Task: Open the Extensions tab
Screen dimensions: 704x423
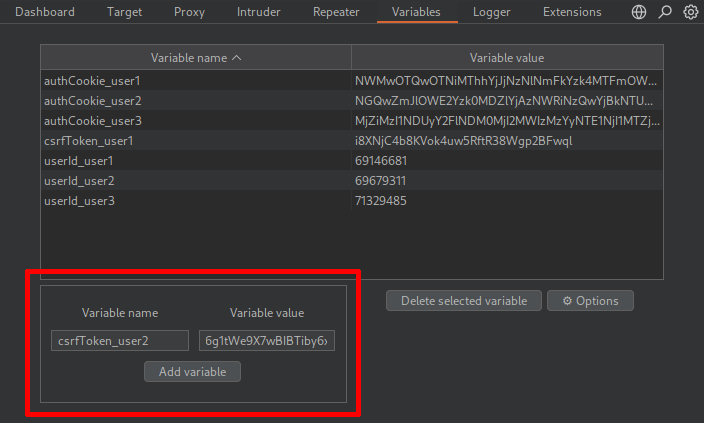Action: 572,12
